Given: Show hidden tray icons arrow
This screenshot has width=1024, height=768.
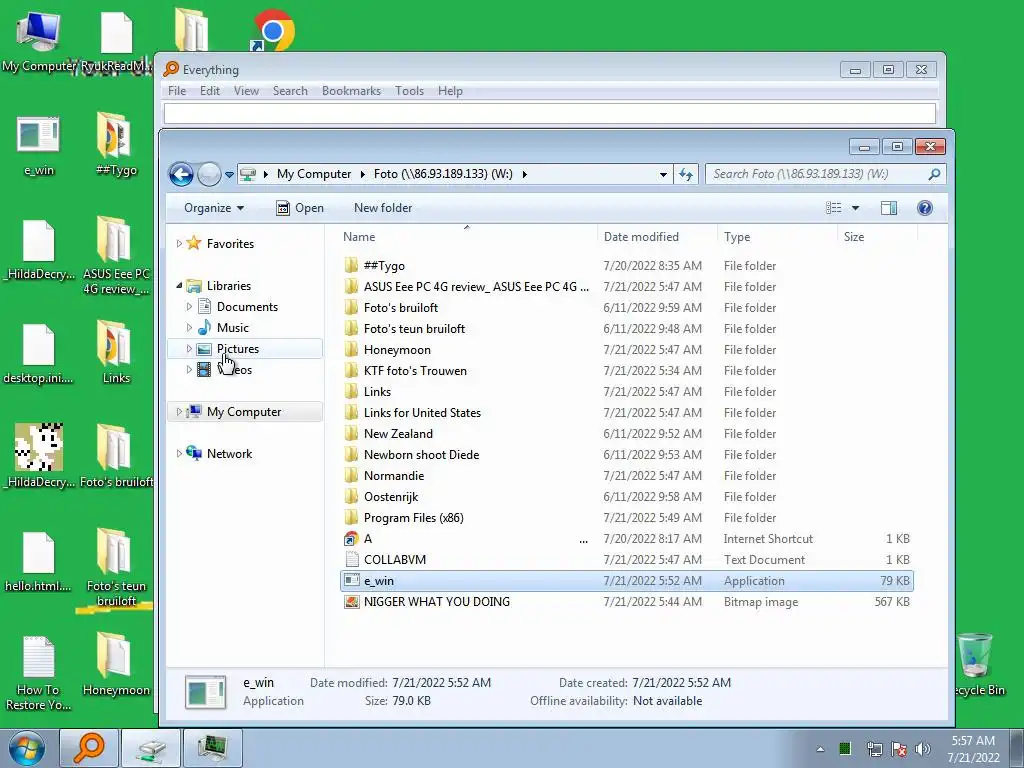Looking at the screenshot, I should pos(820,749).
